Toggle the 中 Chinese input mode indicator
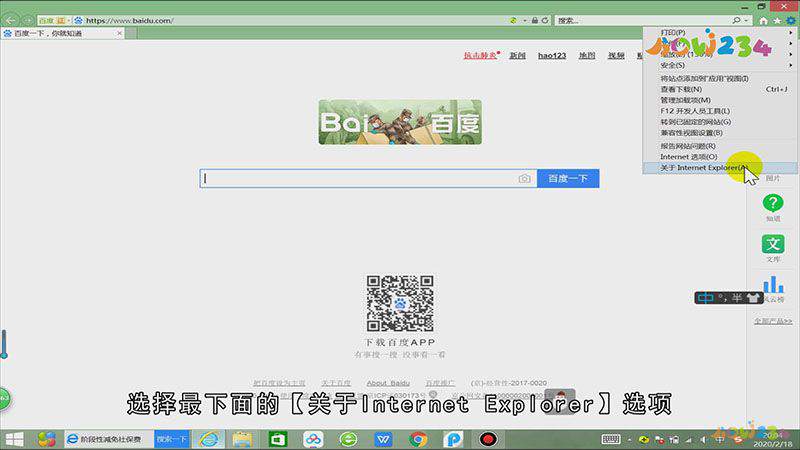 tap(706, 298)
